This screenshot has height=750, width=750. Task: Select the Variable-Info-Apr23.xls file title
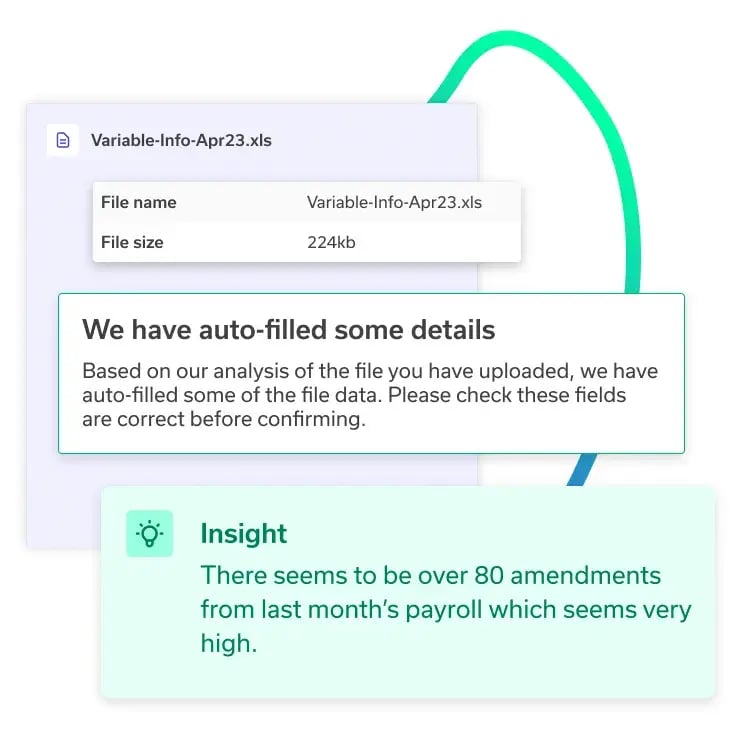tap(181, 140)
